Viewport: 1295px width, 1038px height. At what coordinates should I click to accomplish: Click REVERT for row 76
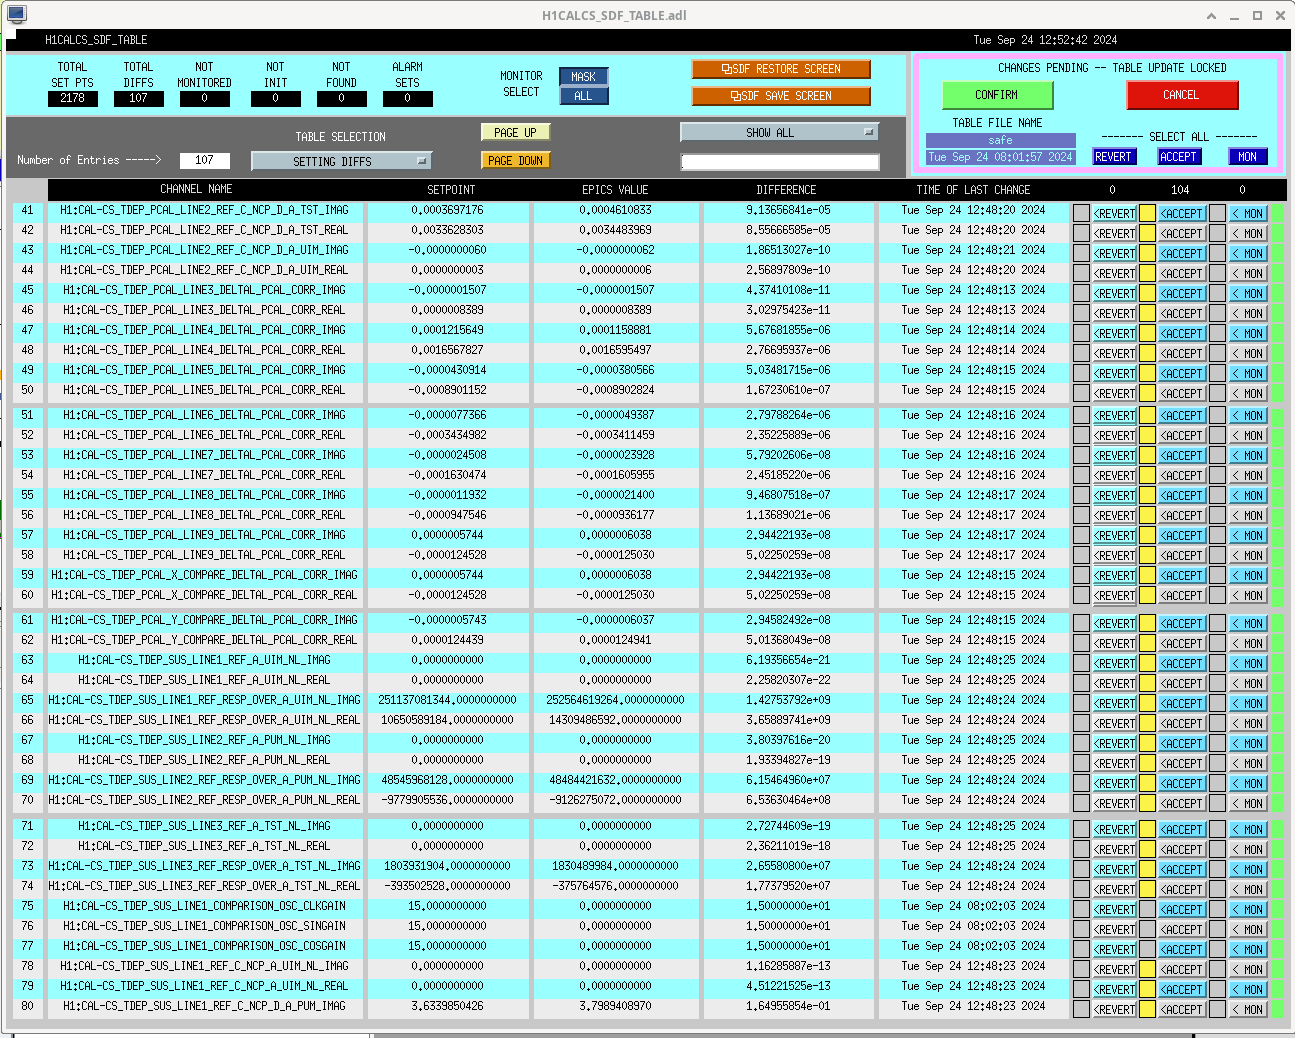(1114, 929)
